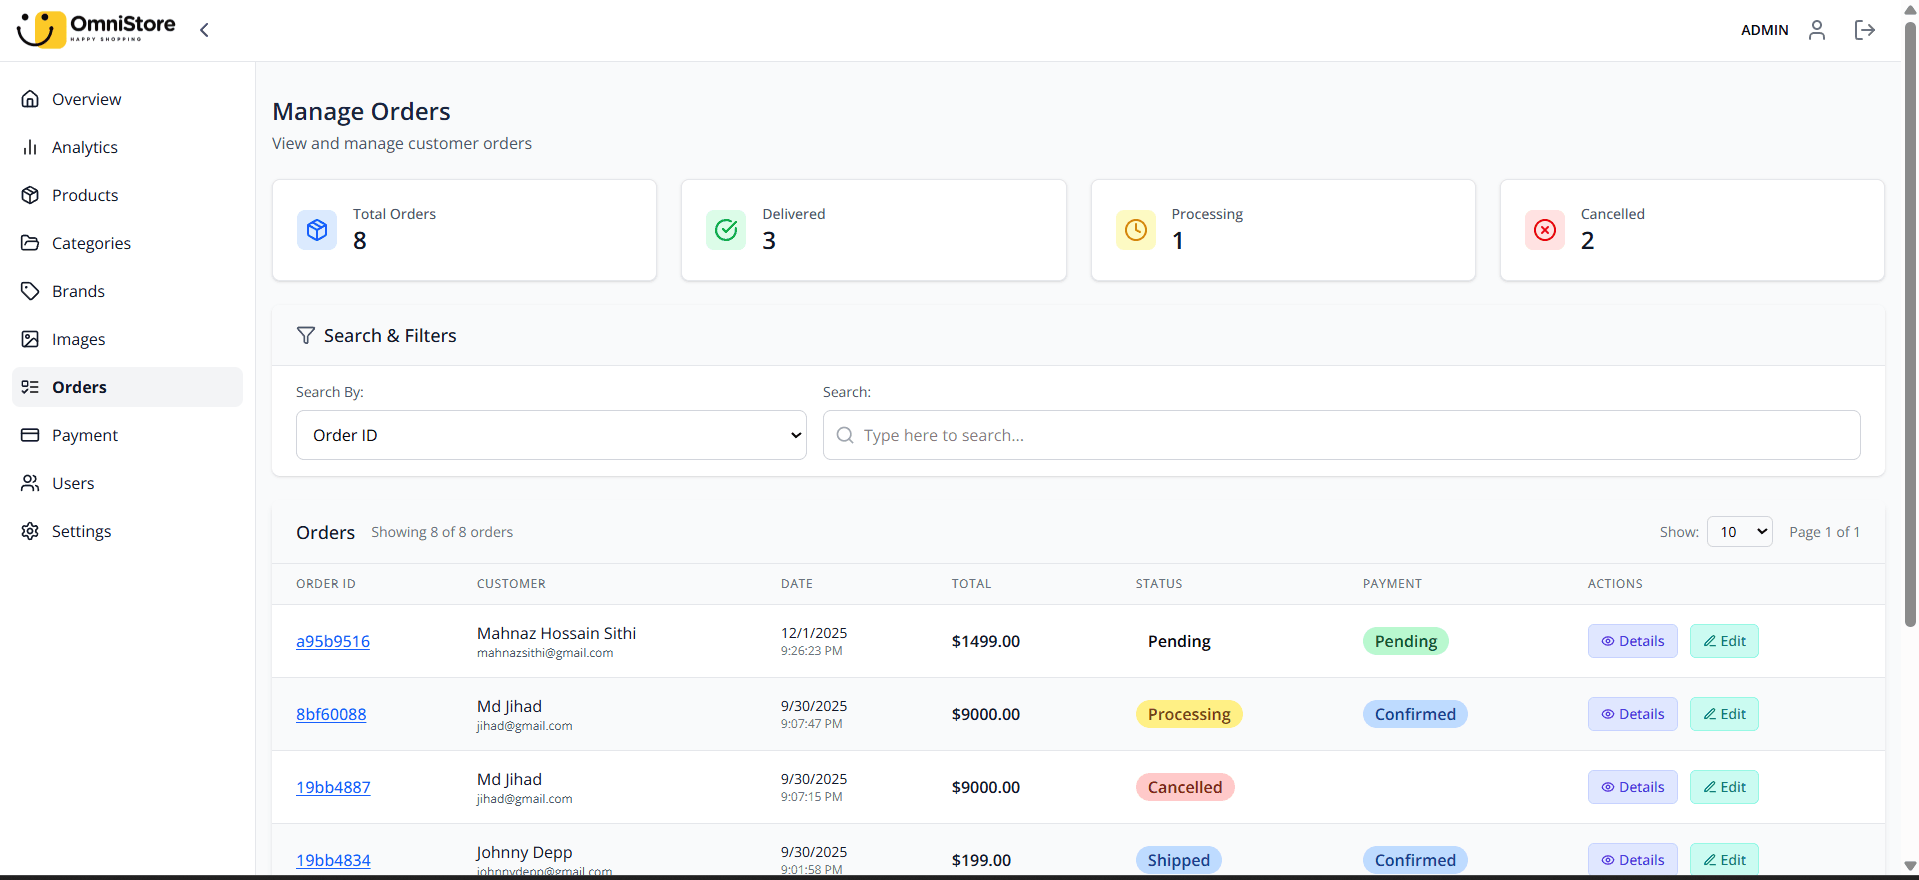This screenshot has width=1919, height=880.
Task: Open the Overview menu item
Action: coord(127,99)
